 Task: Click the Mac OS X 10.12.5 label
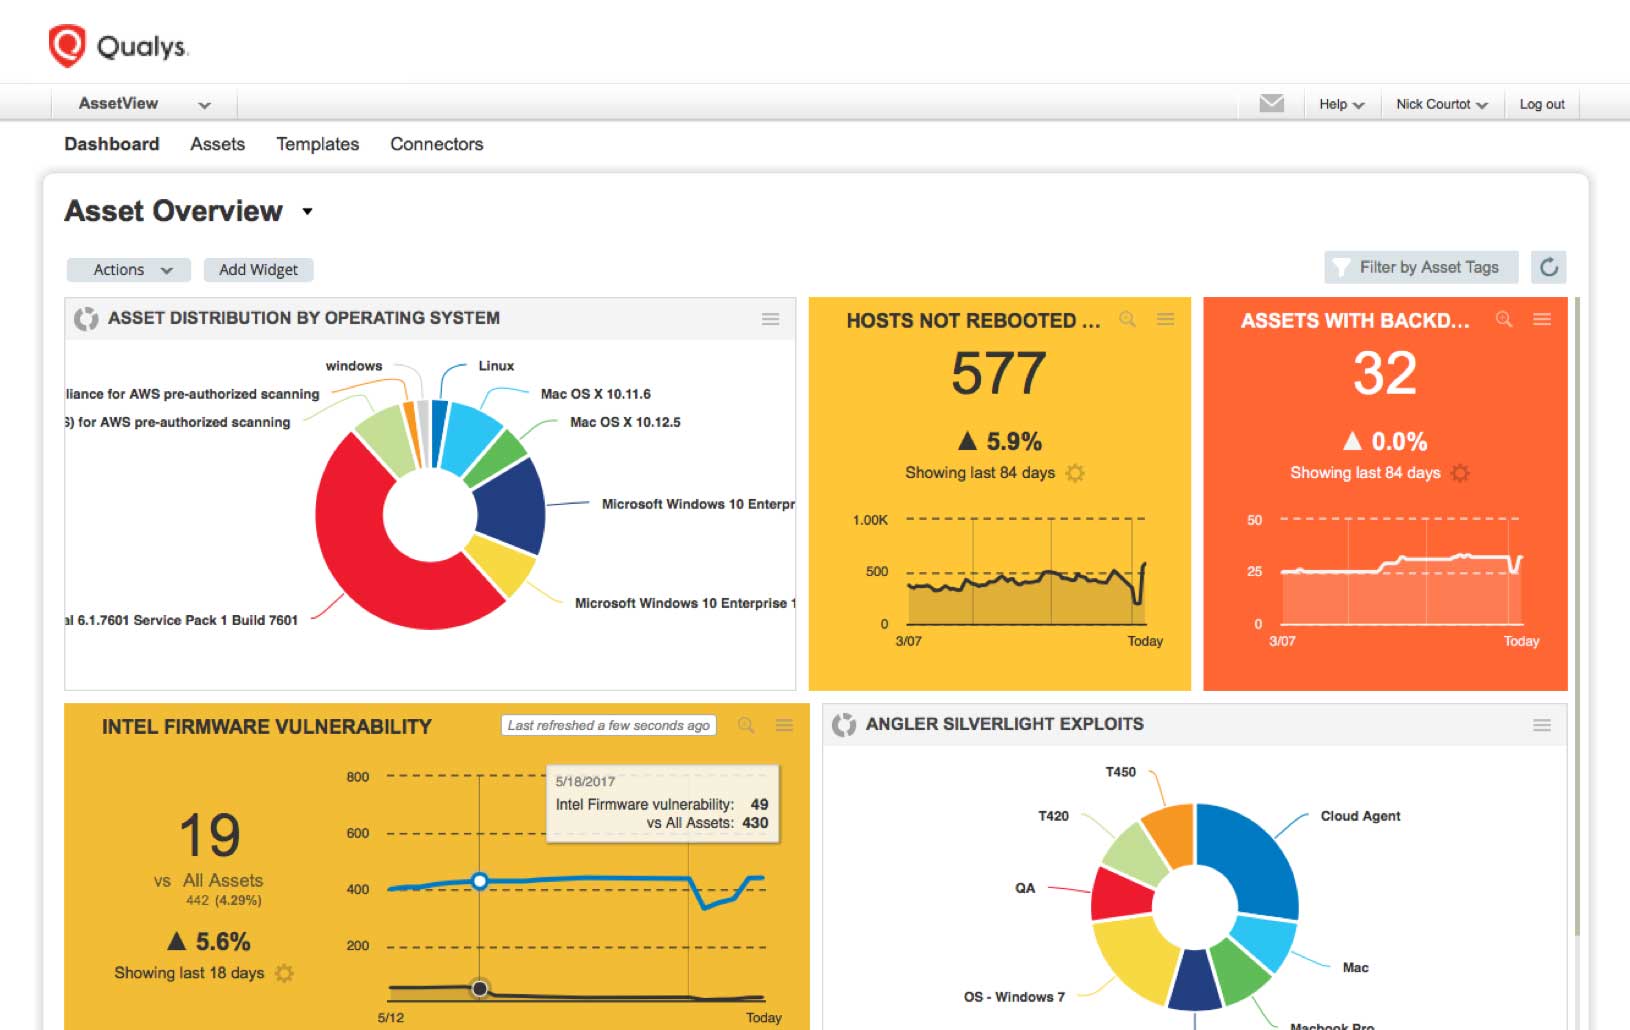[x=625, y=422]
